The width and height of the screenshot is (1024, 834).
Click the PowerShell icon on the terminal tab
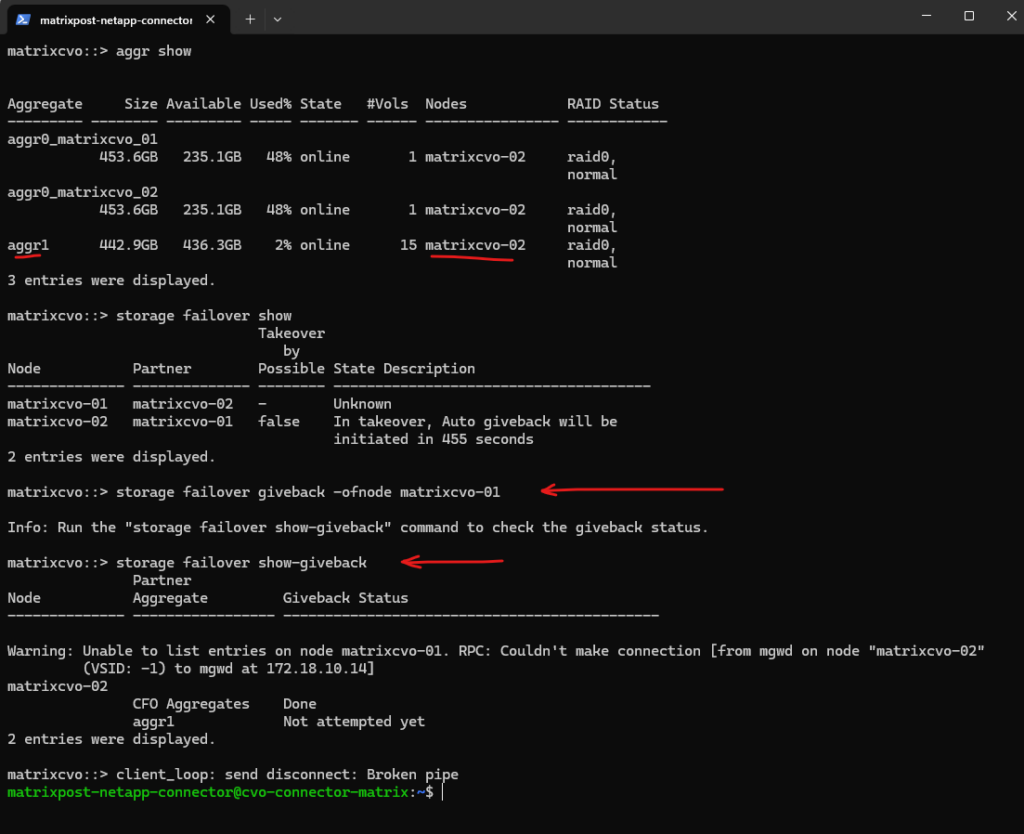pos(22,19)
